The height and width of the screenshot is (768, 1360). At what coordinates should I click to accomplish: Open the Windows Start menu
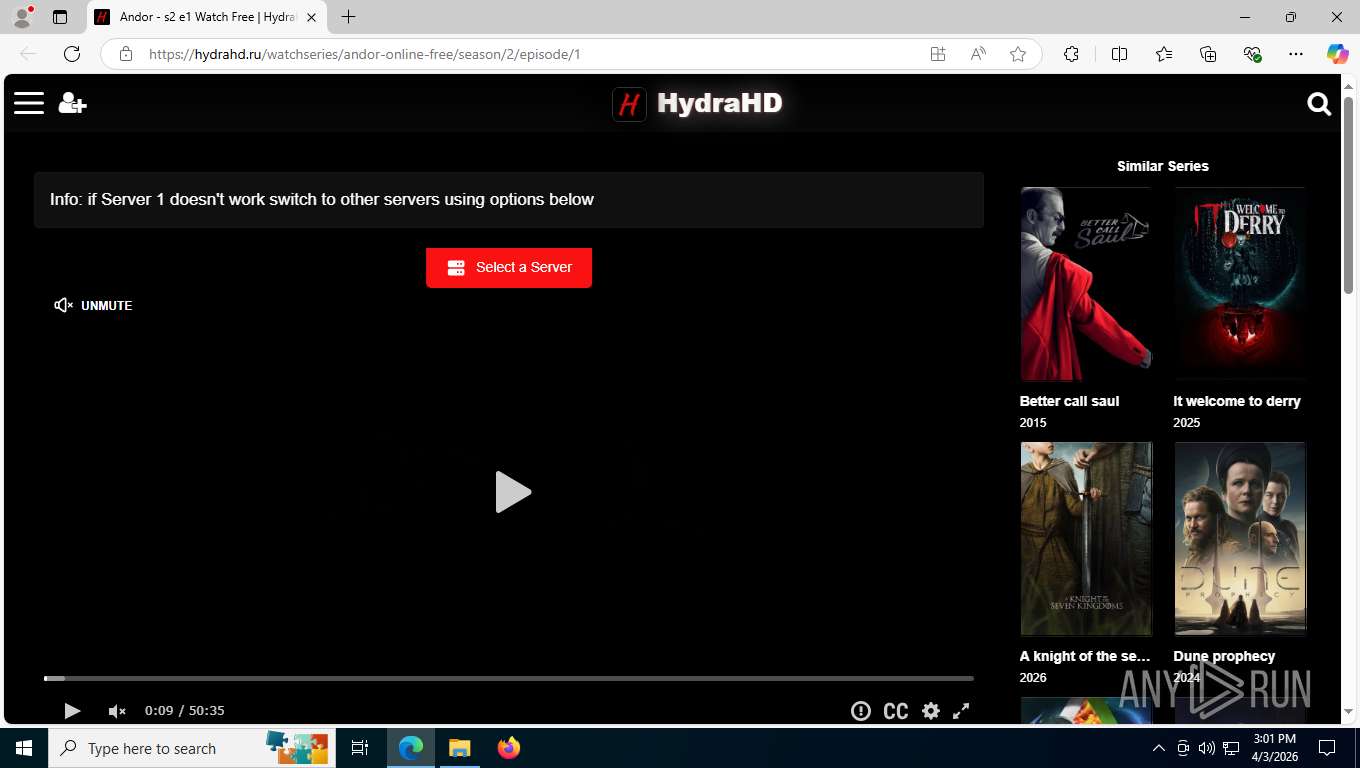[x=24, y=748]
